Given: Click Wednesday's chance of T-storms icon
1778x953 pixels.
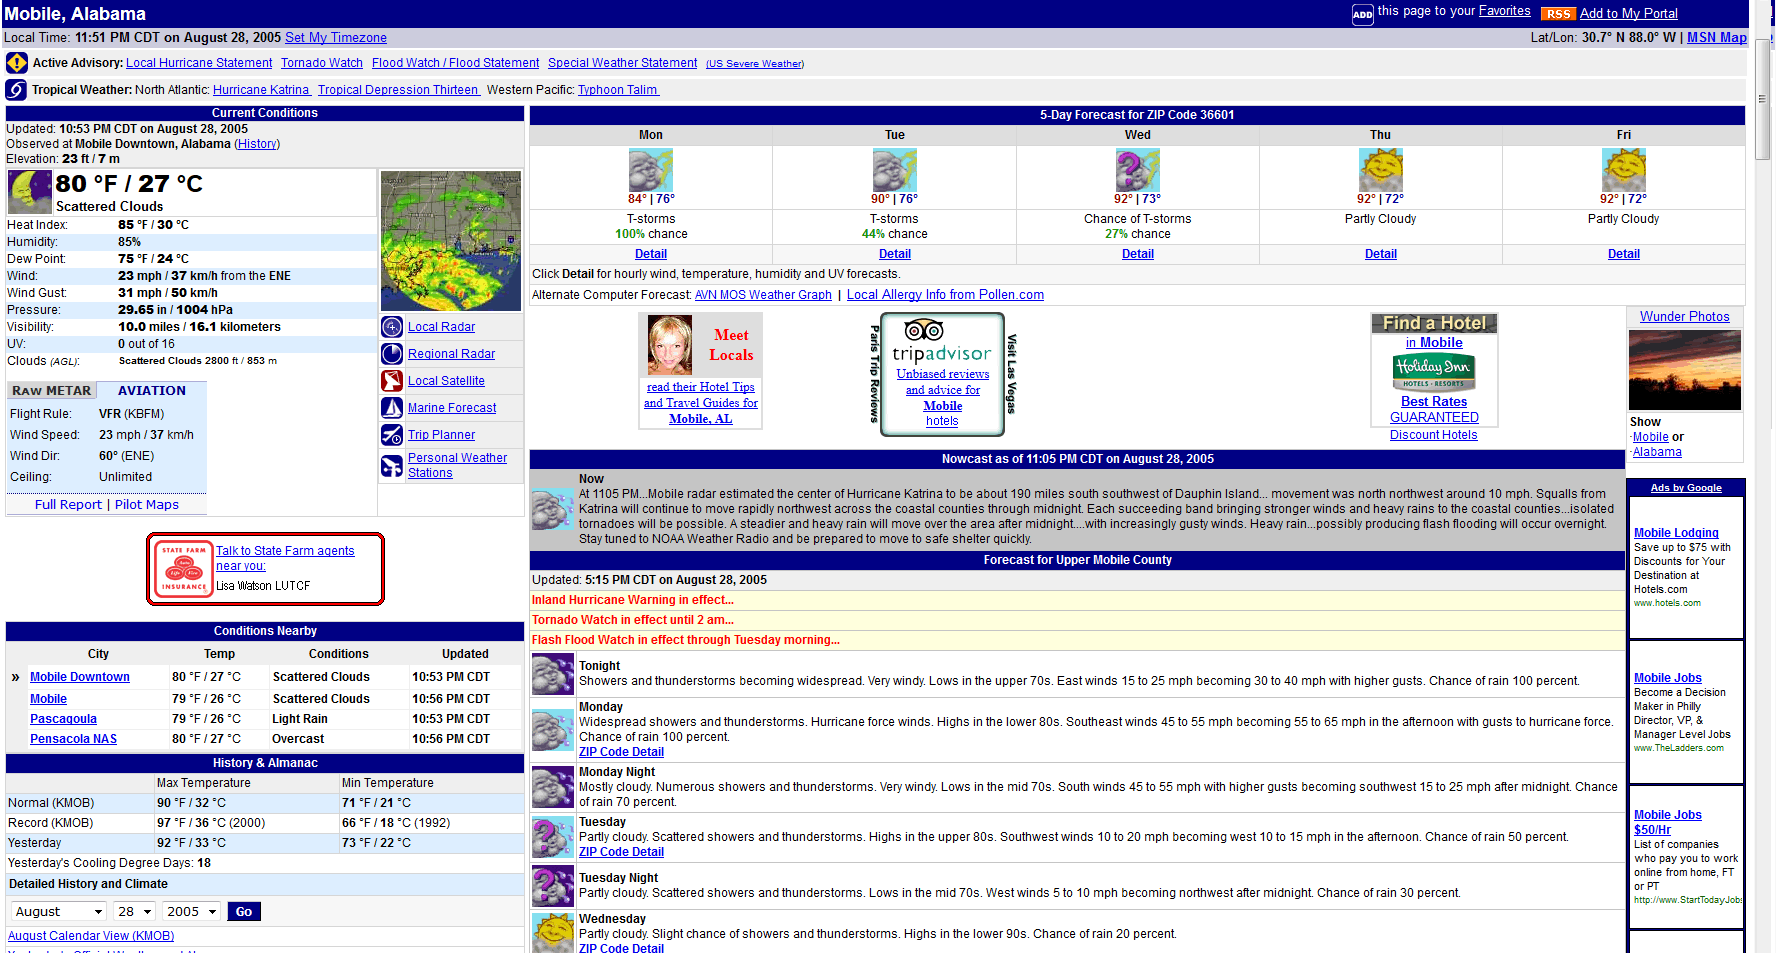Looking at the screenshot, I should point(1138,170).
